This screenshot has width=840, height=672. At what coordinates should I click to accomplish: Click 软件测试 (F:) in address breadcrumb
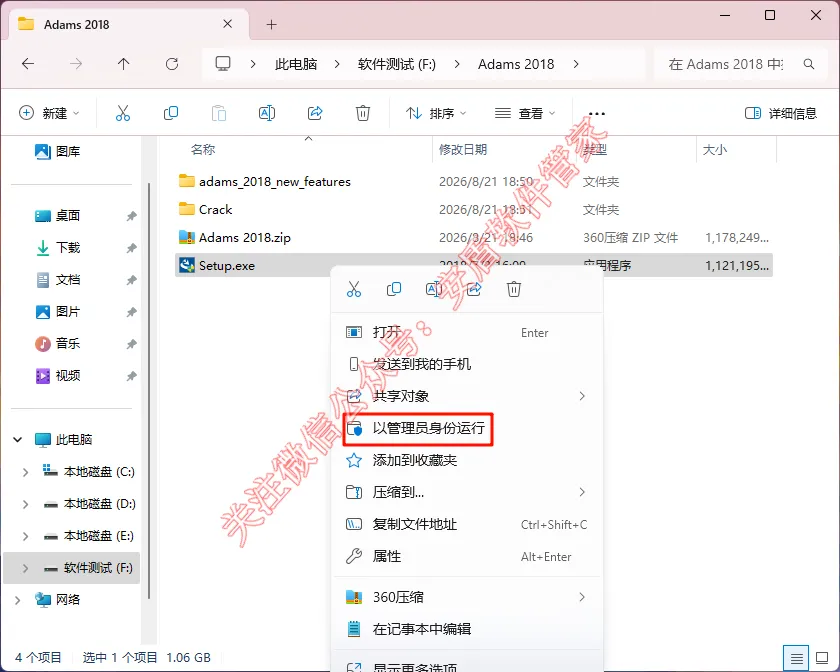click(x=396, y=64)
